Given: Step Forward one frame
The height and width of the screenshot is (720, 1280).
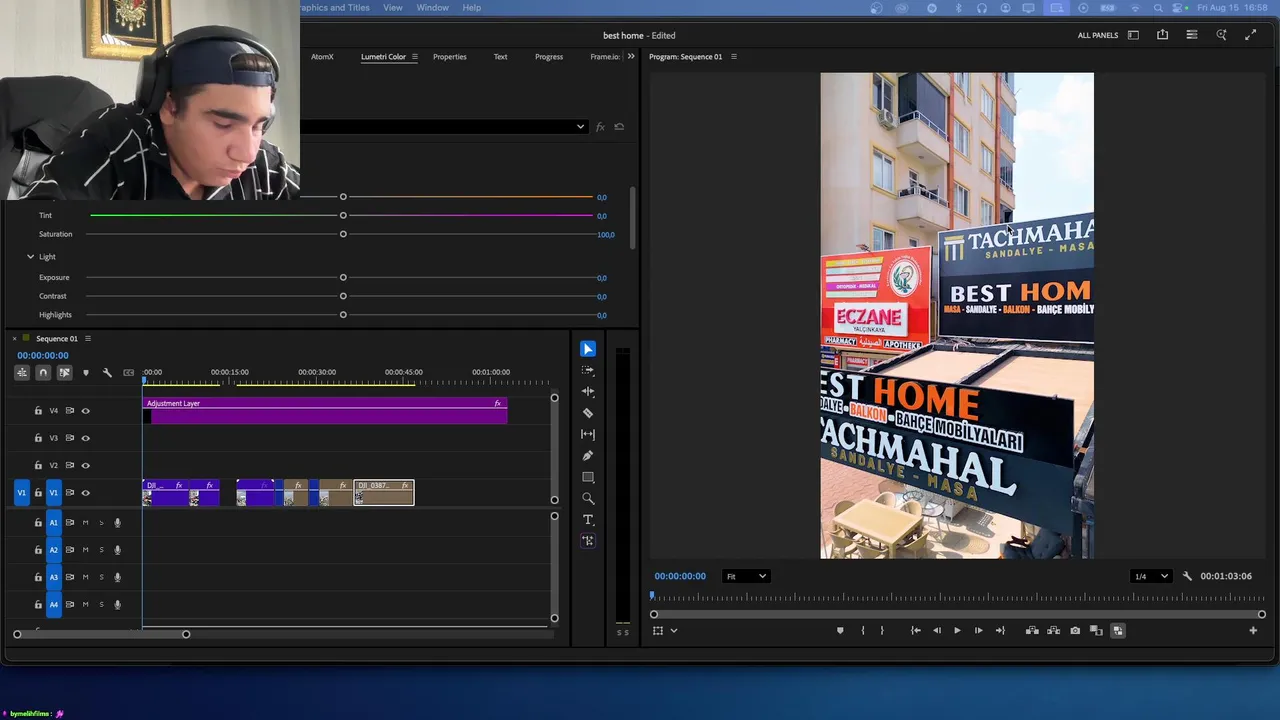Looking at the screenshot, I should (978, 631).
